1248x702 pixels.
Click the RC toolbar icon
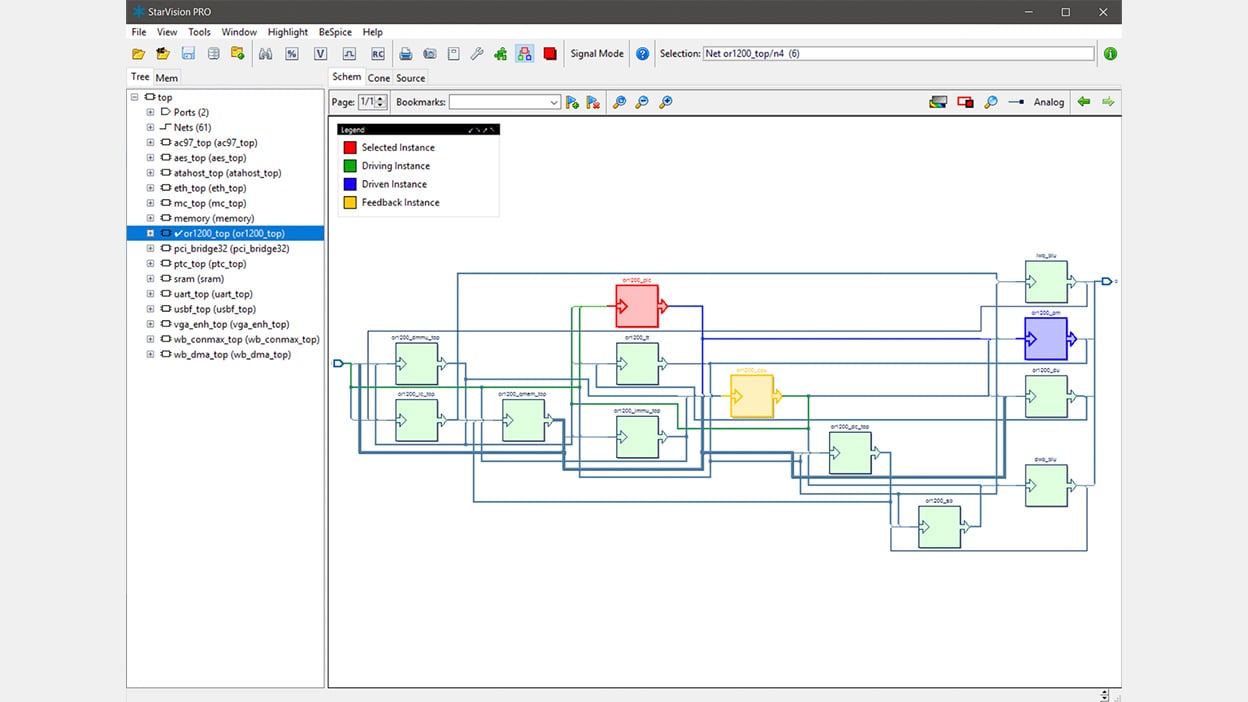pyautogui.click(x=378, y=54)
